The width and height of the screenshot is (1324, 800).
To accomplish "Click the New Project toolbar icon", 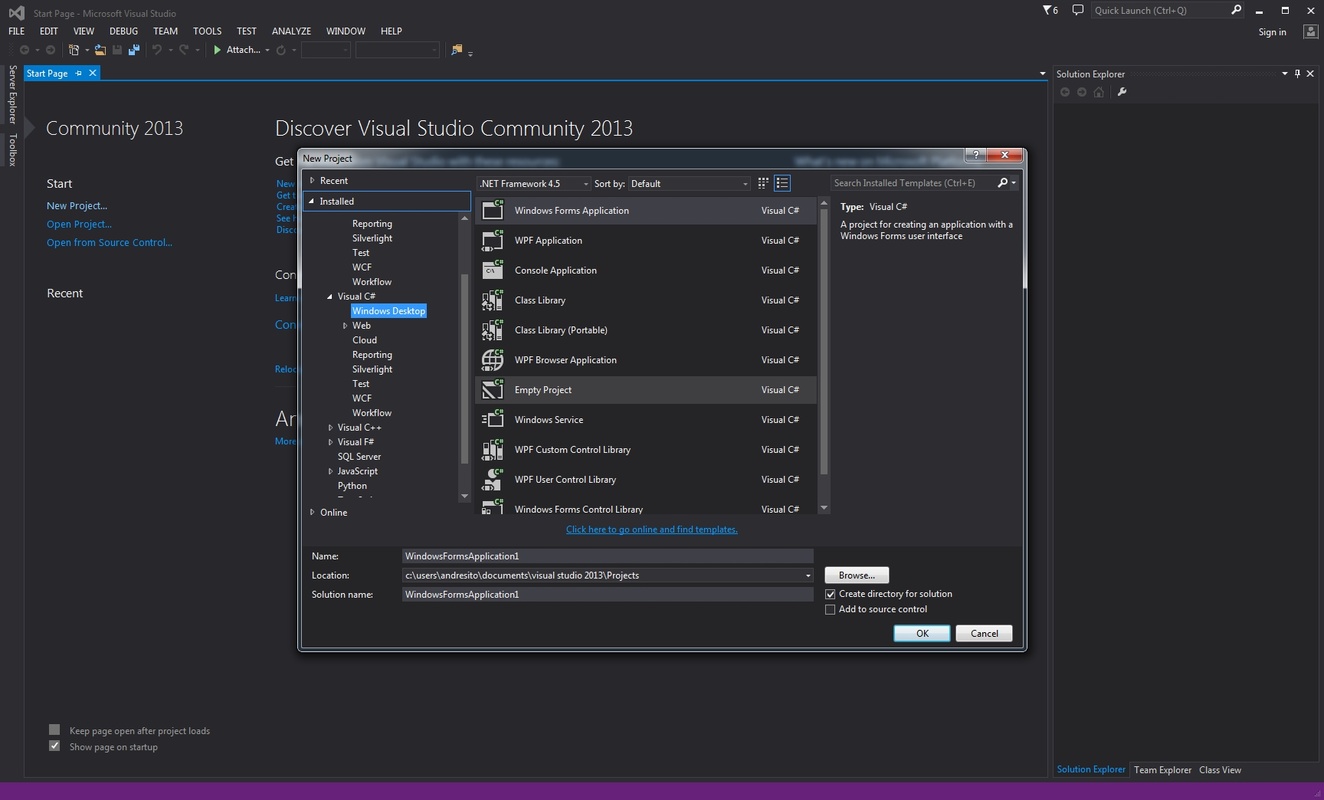I will click(x=74, y=50).
